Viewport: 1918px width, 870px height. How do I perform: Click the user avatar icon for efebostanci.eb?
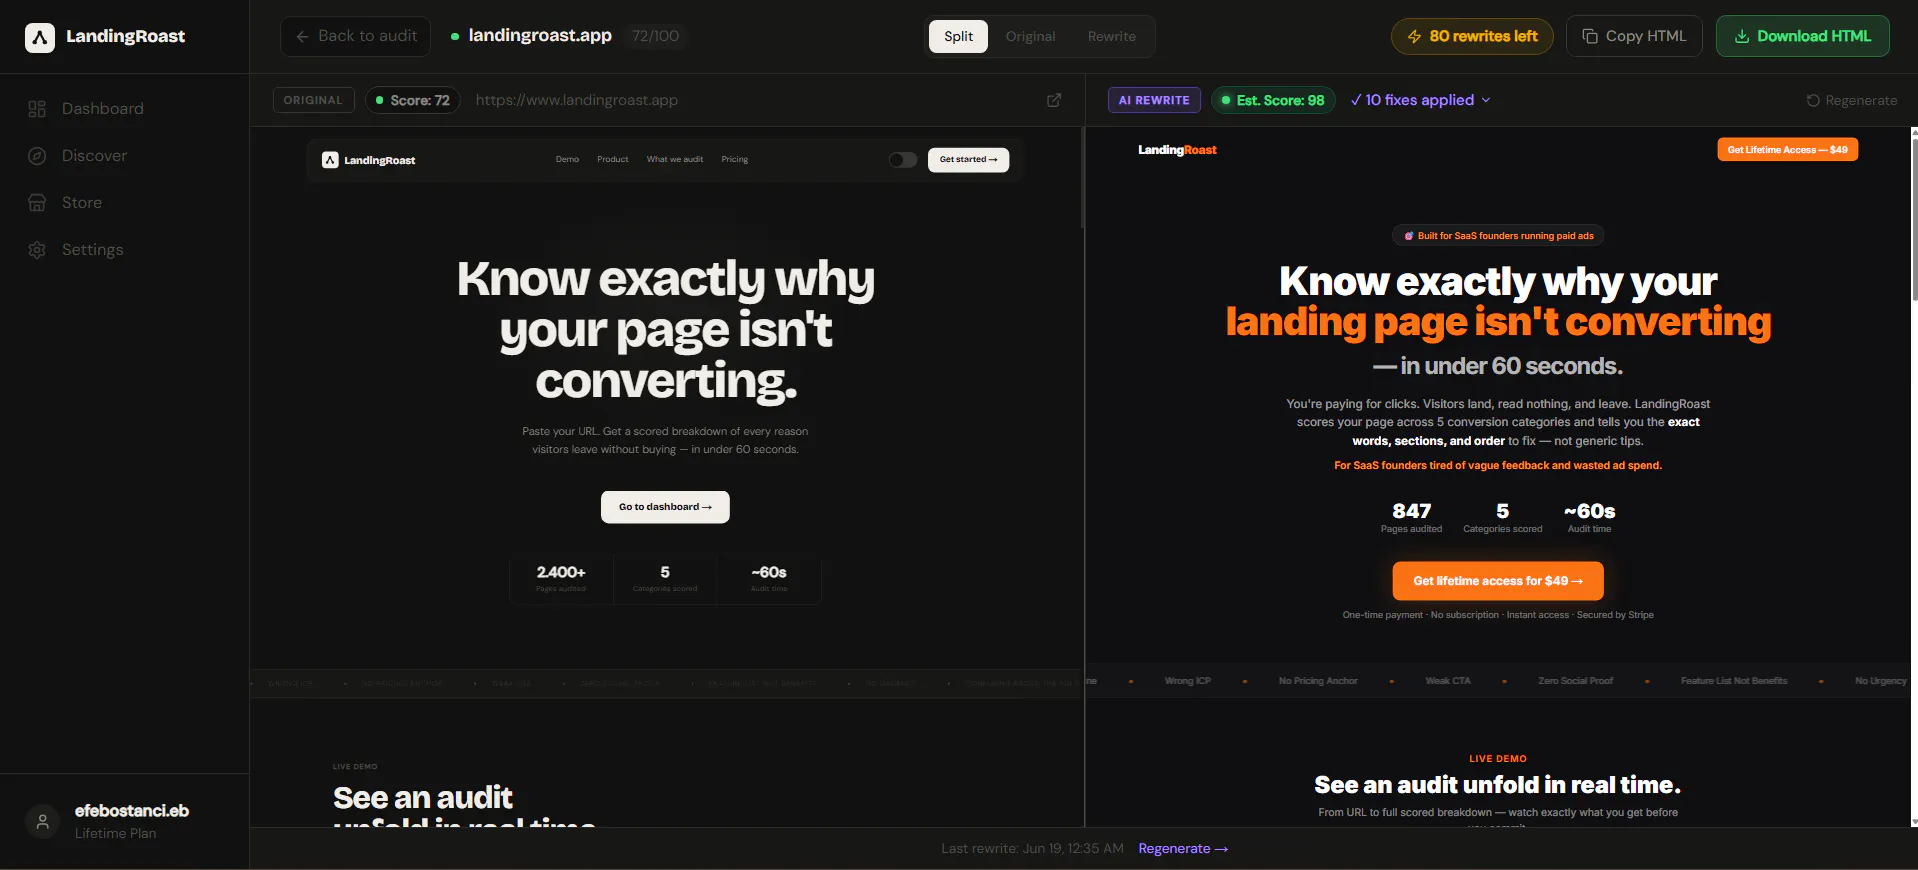[42, 822]
